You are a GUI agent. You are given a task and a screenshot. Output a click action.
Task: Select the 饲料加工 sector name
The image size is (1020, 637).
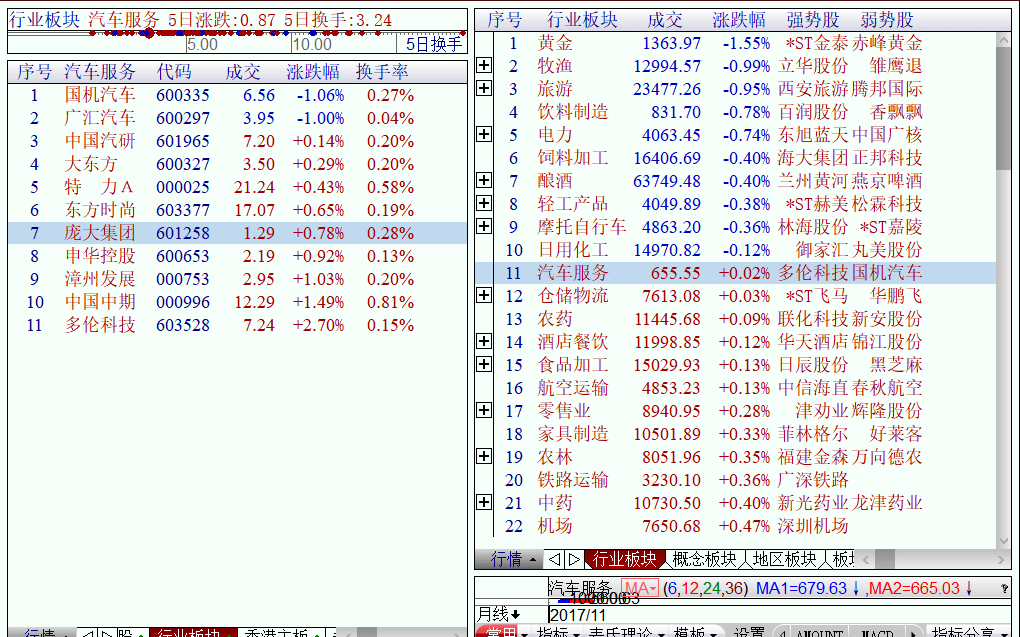coord(572,157)
